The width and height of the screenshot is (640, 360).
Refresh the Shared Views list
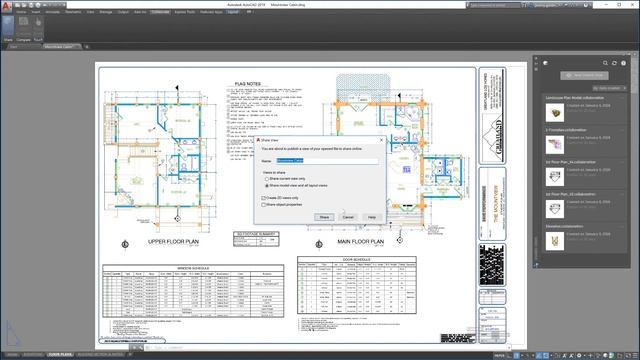click(614, 63)
